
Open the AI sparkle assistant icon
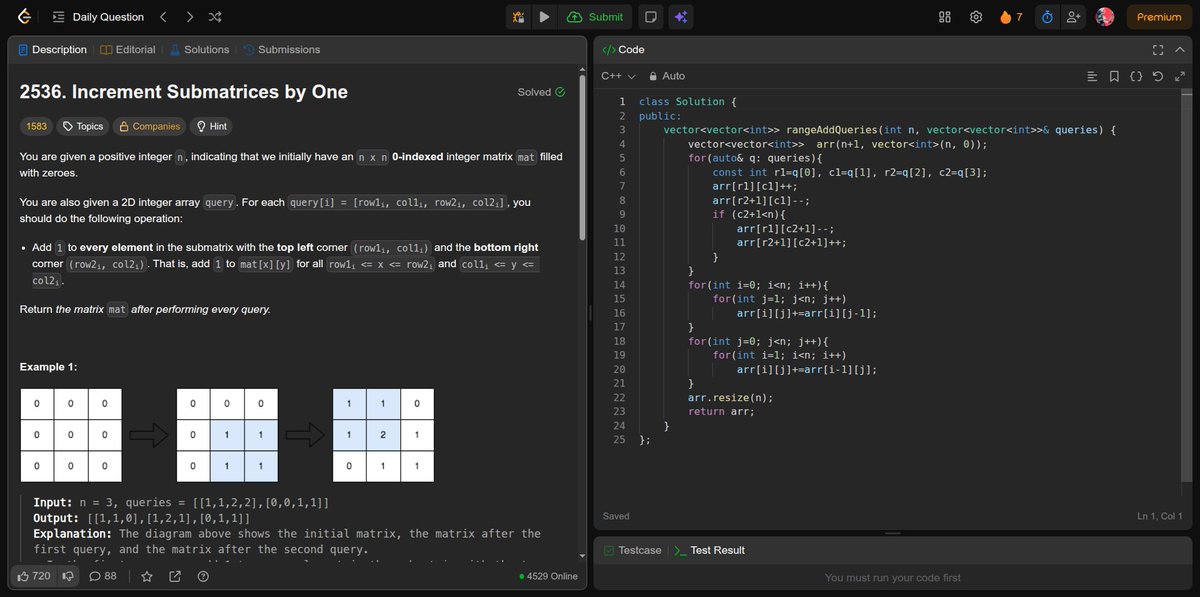[681, 17]
